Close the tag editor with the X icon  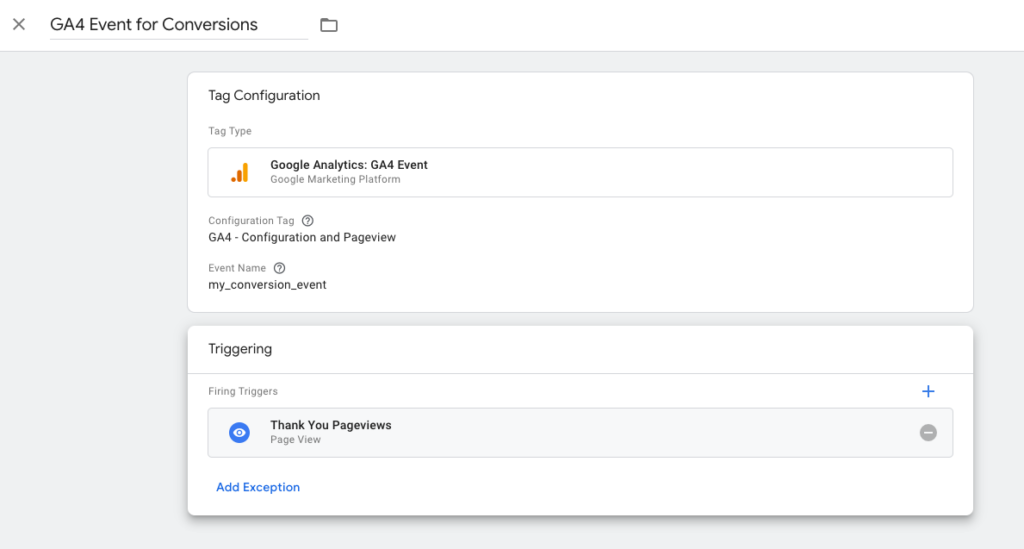(x=19, y=25)
